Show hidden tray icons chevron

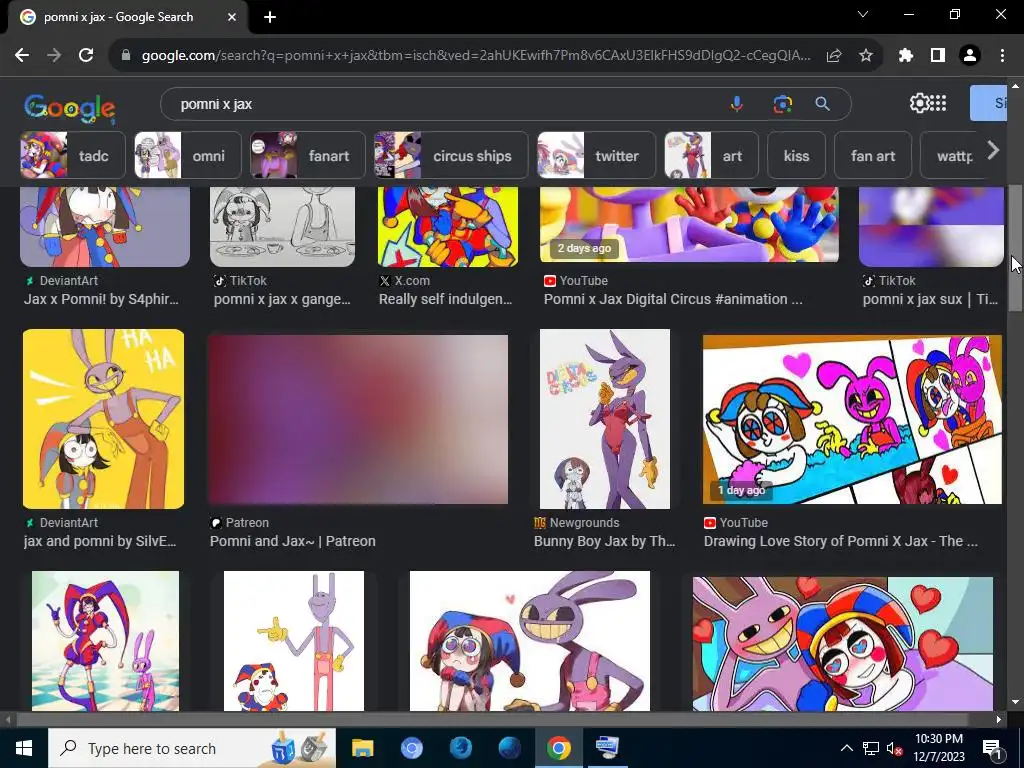846,748
